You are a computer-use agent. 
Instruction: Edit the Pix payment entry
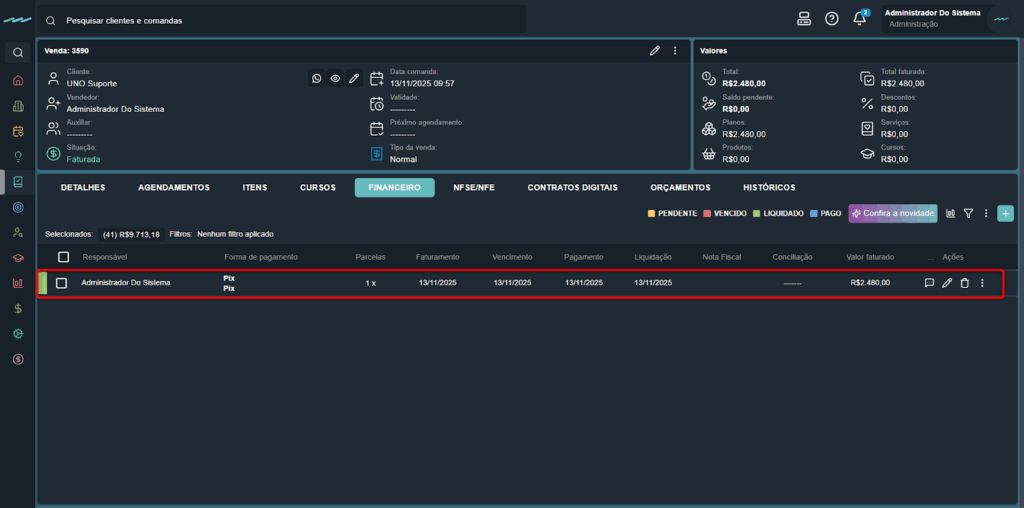pos(947,283)
